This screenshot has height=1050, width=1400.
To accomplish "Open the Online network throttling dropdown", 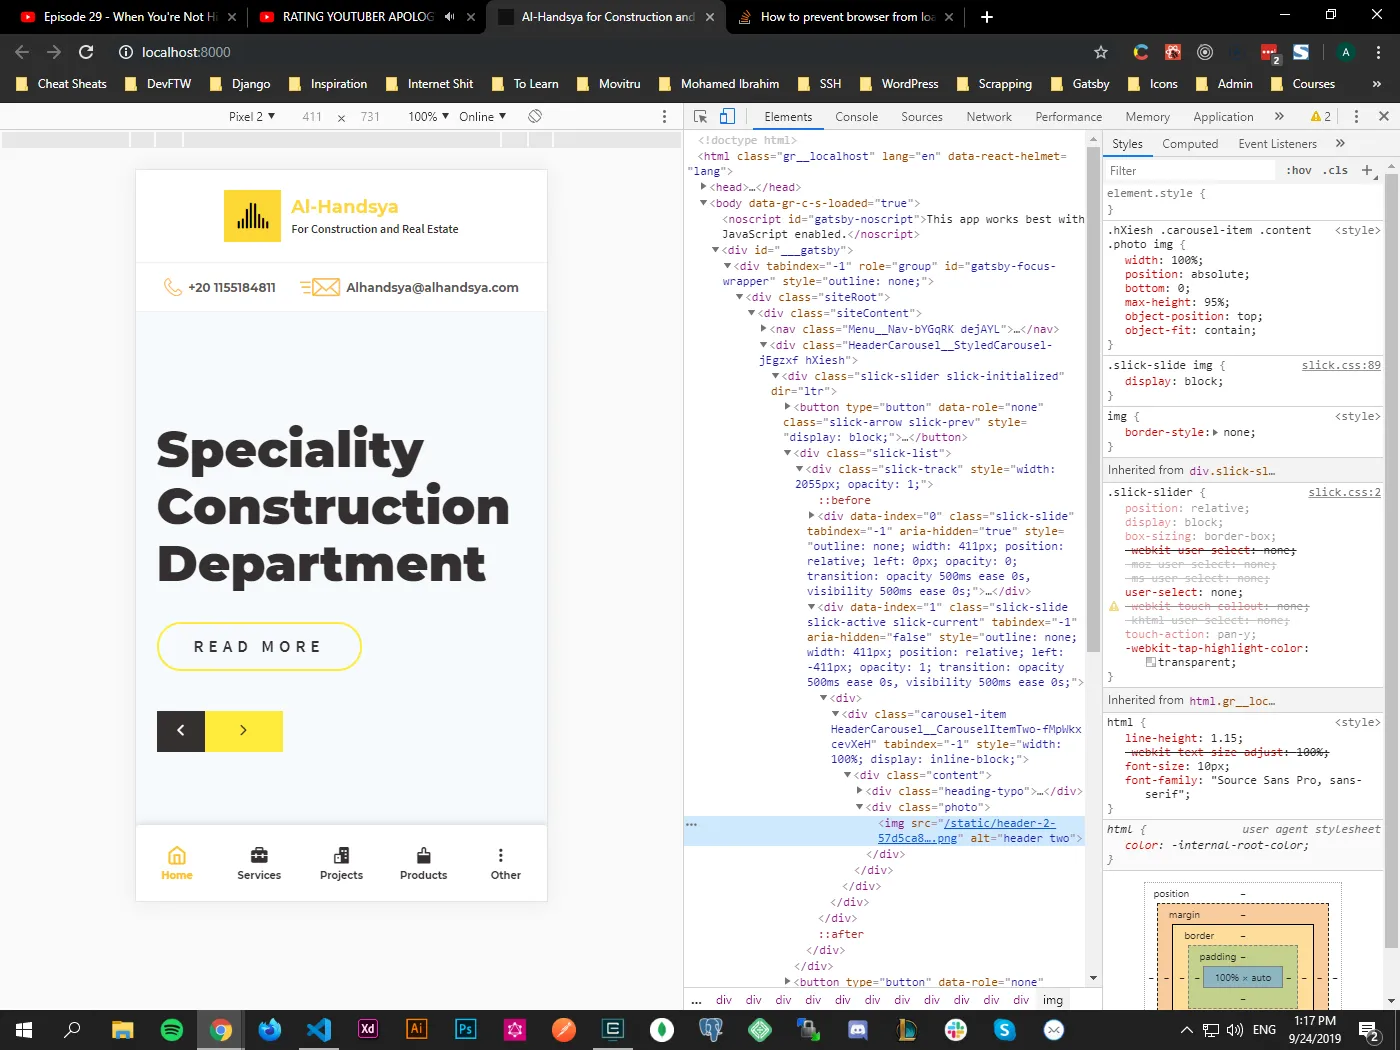I will point(482,117).
